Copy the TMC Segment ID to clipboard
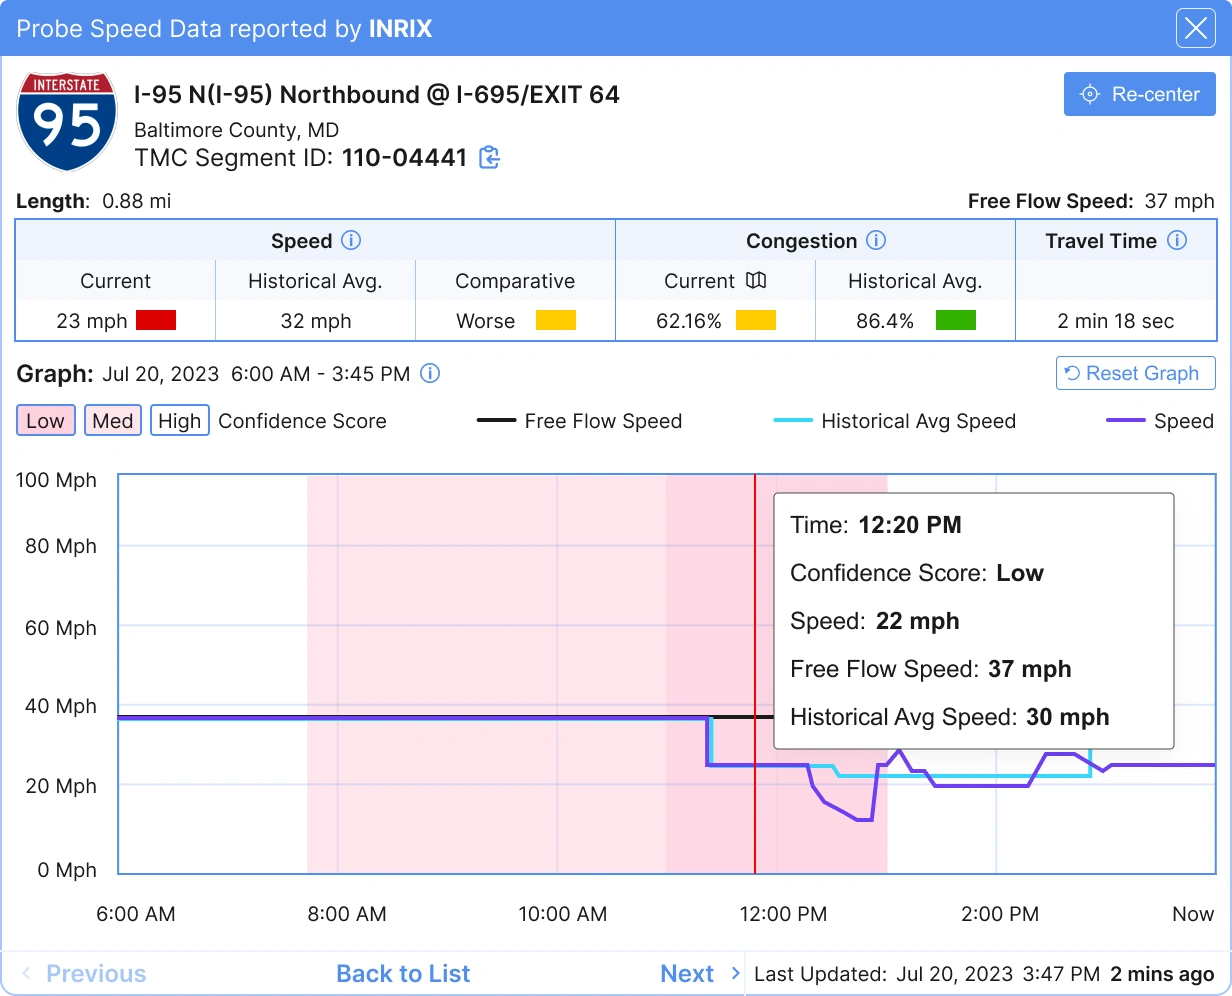Image resolution: width=1232 pixels, height=996 pixels. (489, 158)
